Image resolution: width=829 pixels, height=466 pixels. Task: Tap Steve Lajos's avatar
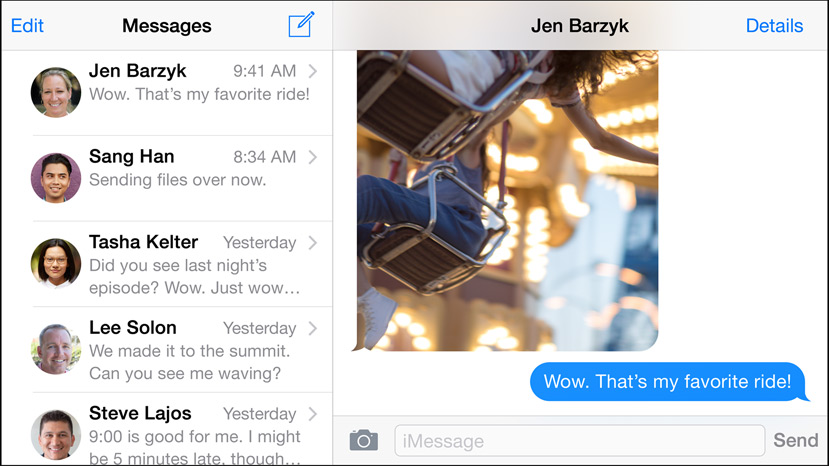click(56, 434)
